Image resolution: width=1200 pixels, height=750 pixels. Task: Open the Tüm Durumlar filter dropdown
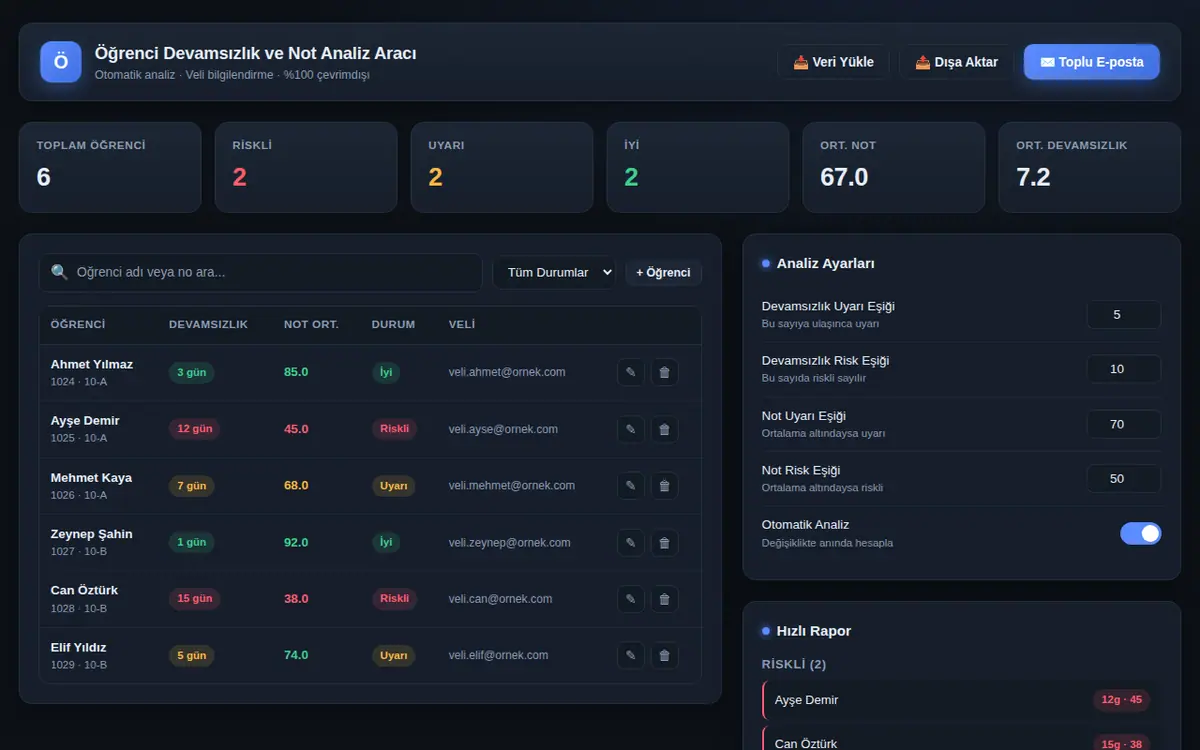[x=554, y=272]
